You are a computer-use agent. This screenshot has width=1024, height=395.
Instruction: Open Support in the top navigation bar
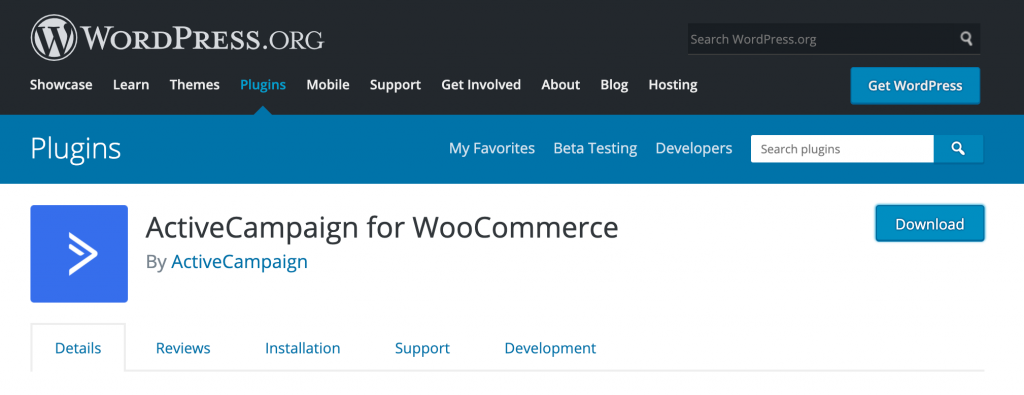tap(395, 85)
